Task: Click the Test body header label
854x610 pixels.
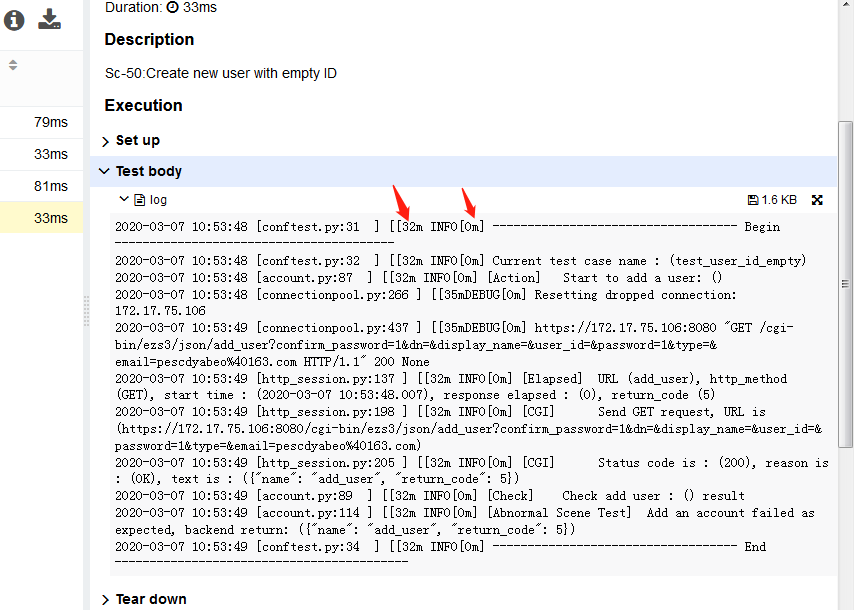Action: pyautogui.click(x=148, y=171)
